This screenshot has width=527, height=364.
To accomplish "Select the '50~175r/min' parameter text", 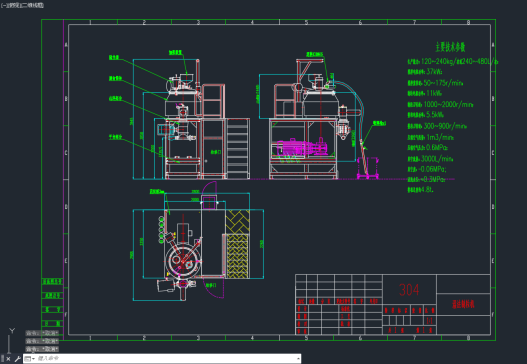I will pyautogui.click(x=443, y=83).
